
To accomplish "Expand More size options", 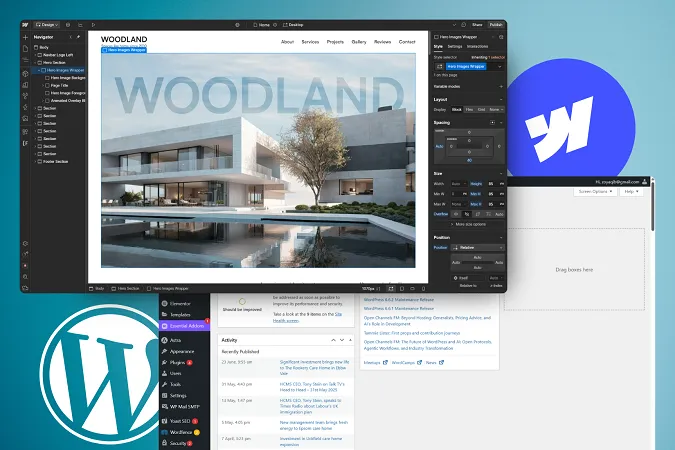I will pyautogui.click(x=468, y=224).
